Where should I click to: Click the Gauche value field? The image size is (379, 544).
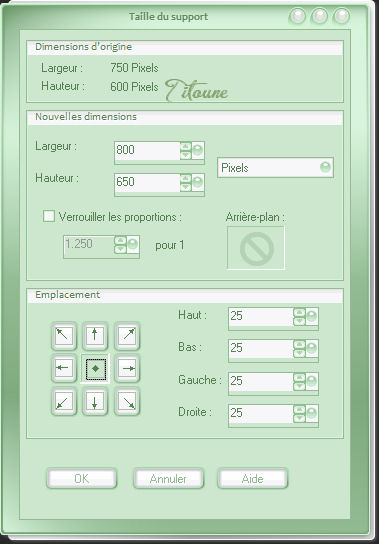click(261, 381)
